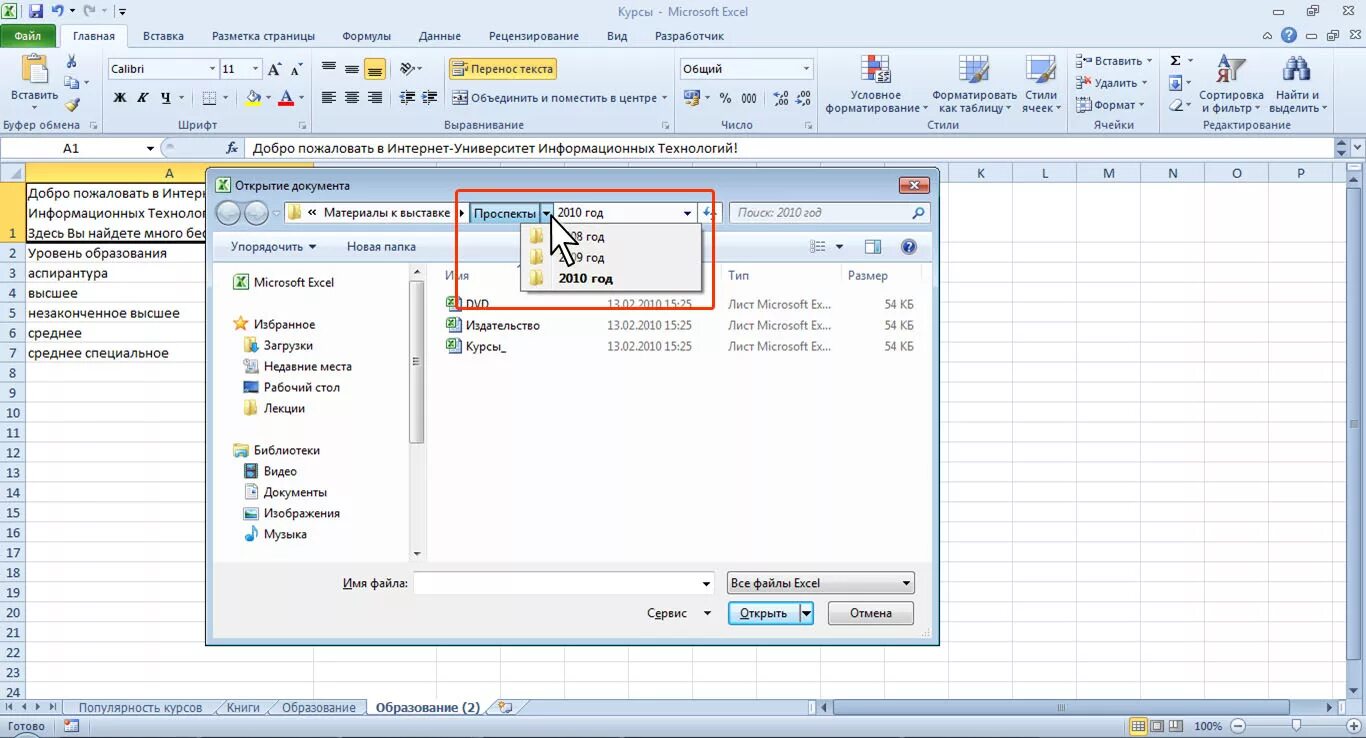This screenshot has height=738, width=1366.
Task: Toggle Перенос текста (wrap text)
Action: point(502,69)
